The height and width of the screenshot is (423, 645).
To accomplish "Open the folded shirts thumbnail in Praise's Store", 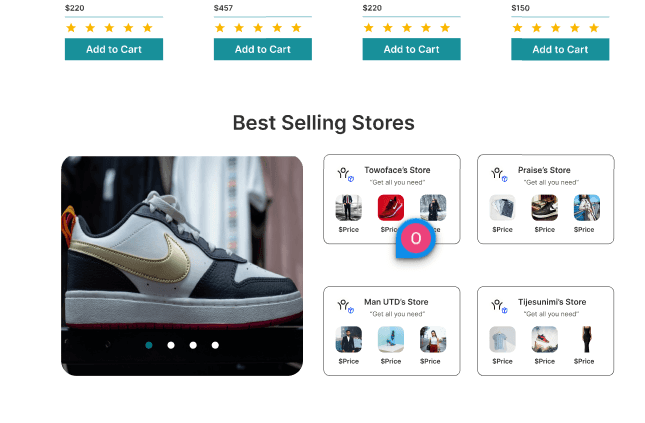I will (x=502, y=208).
